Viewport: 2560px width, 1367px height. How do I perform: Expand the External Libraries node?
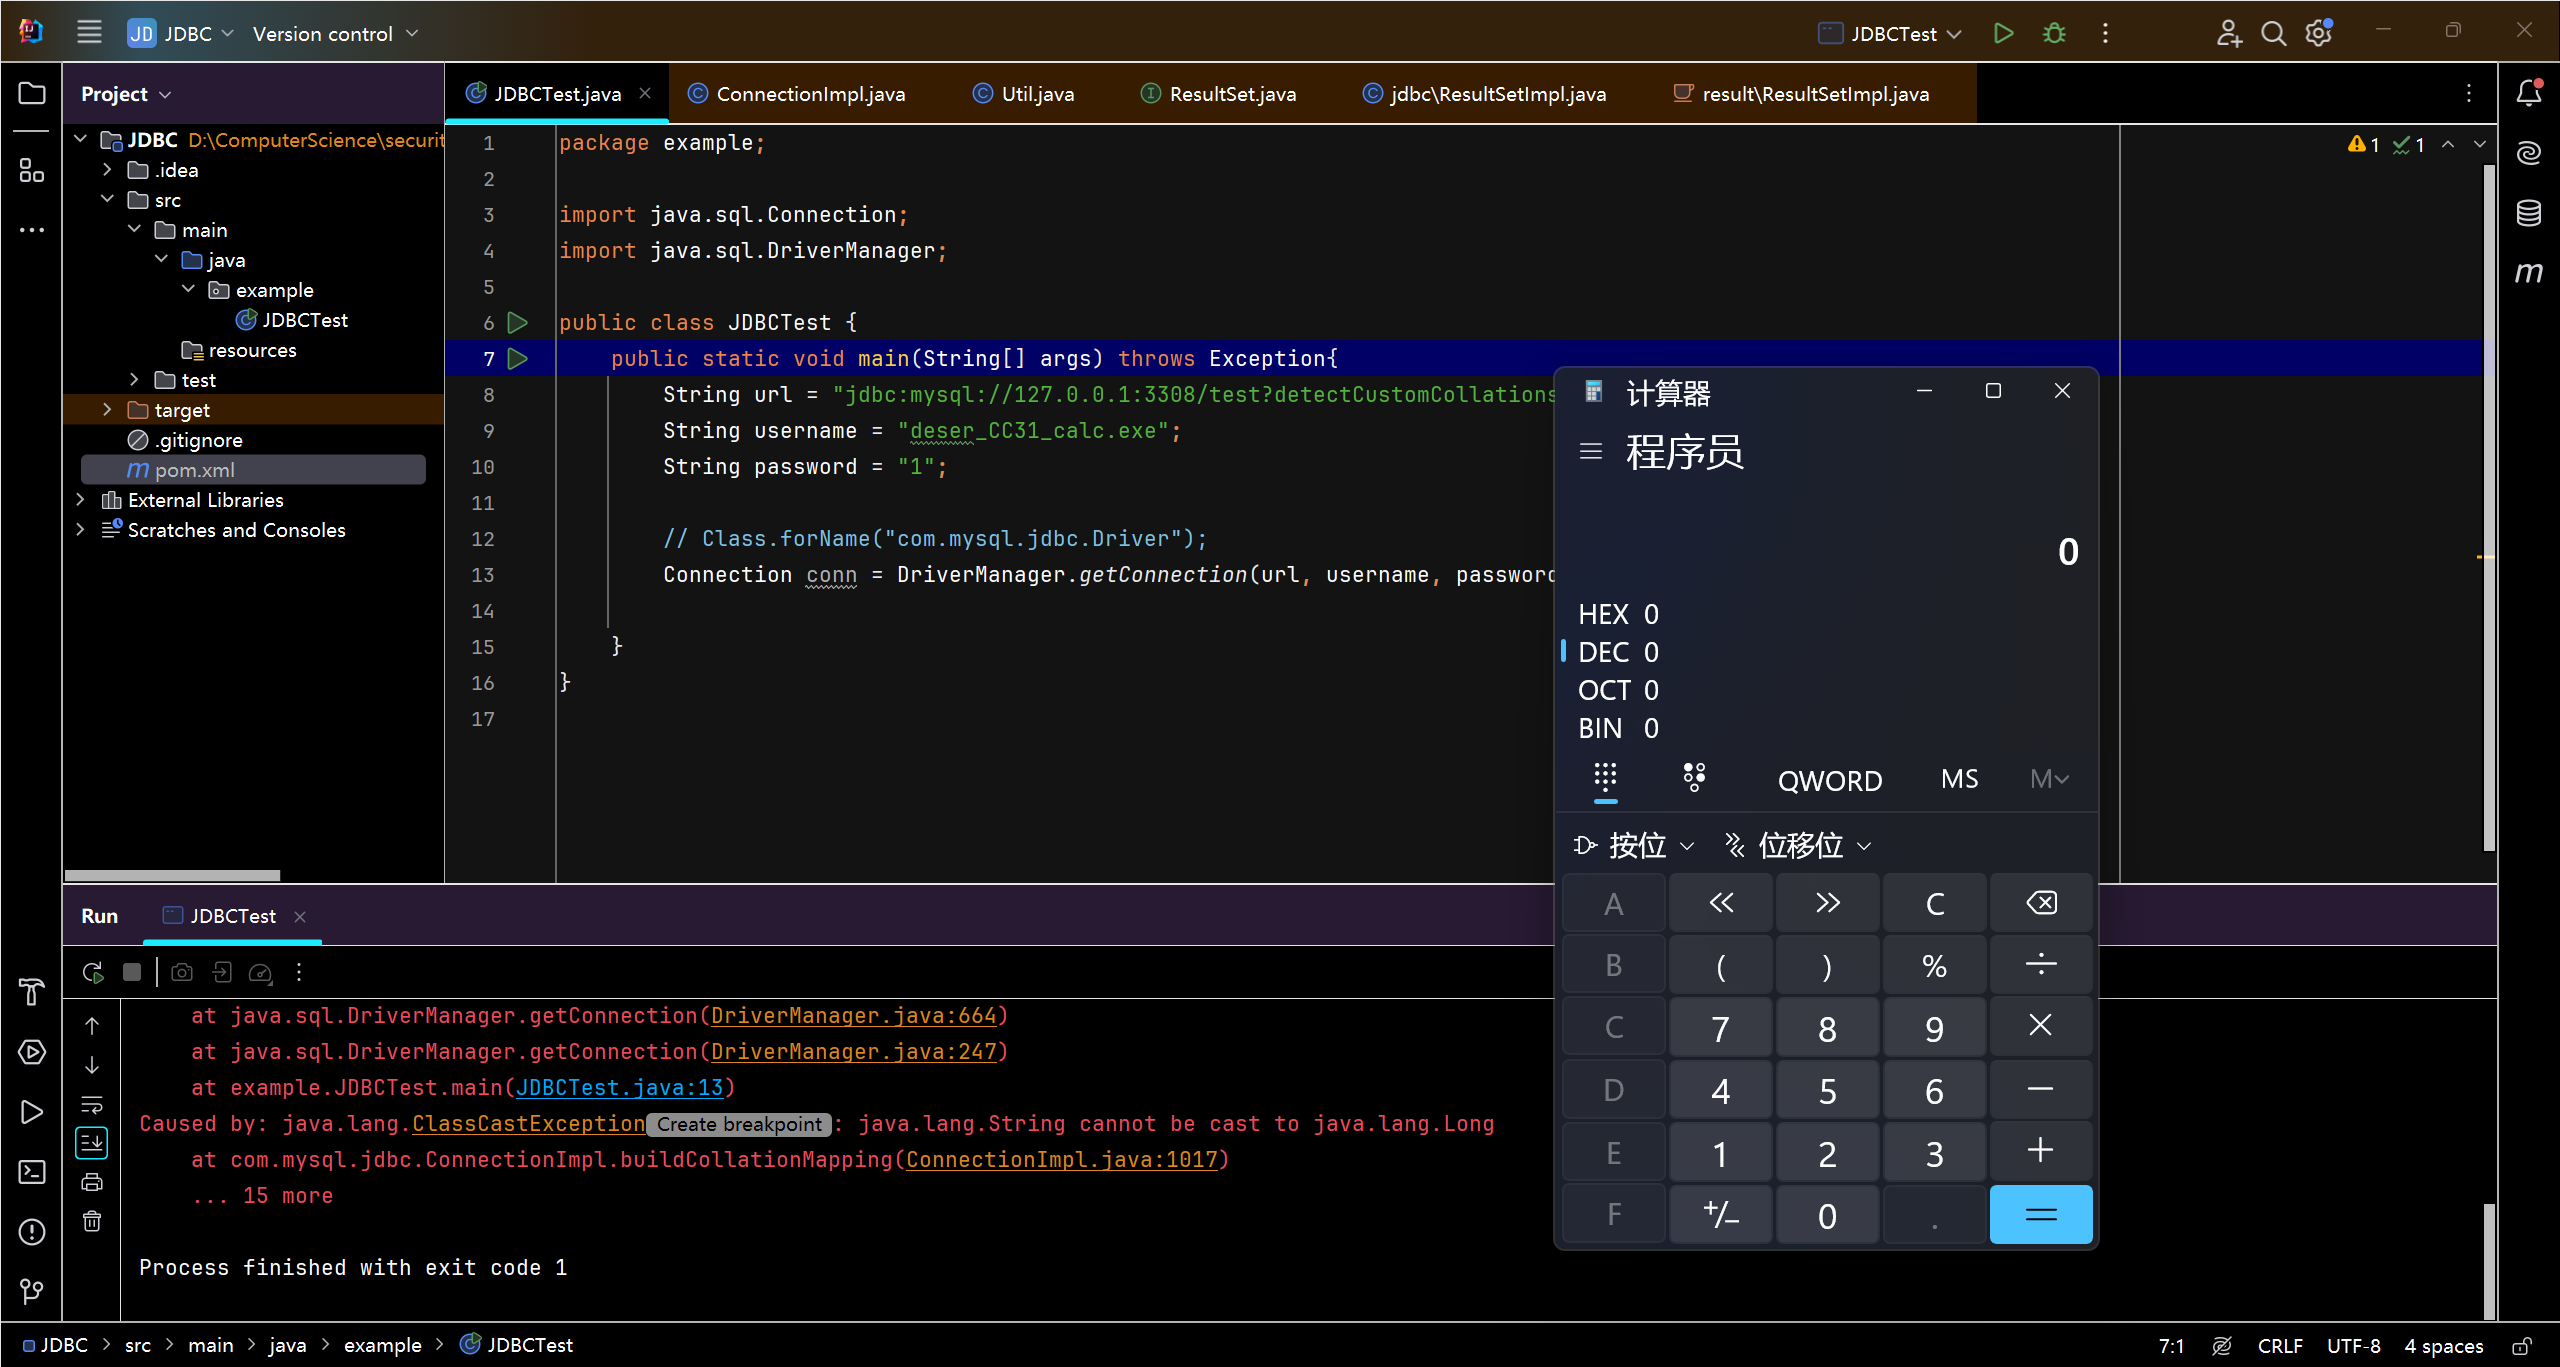pos(81,500)
